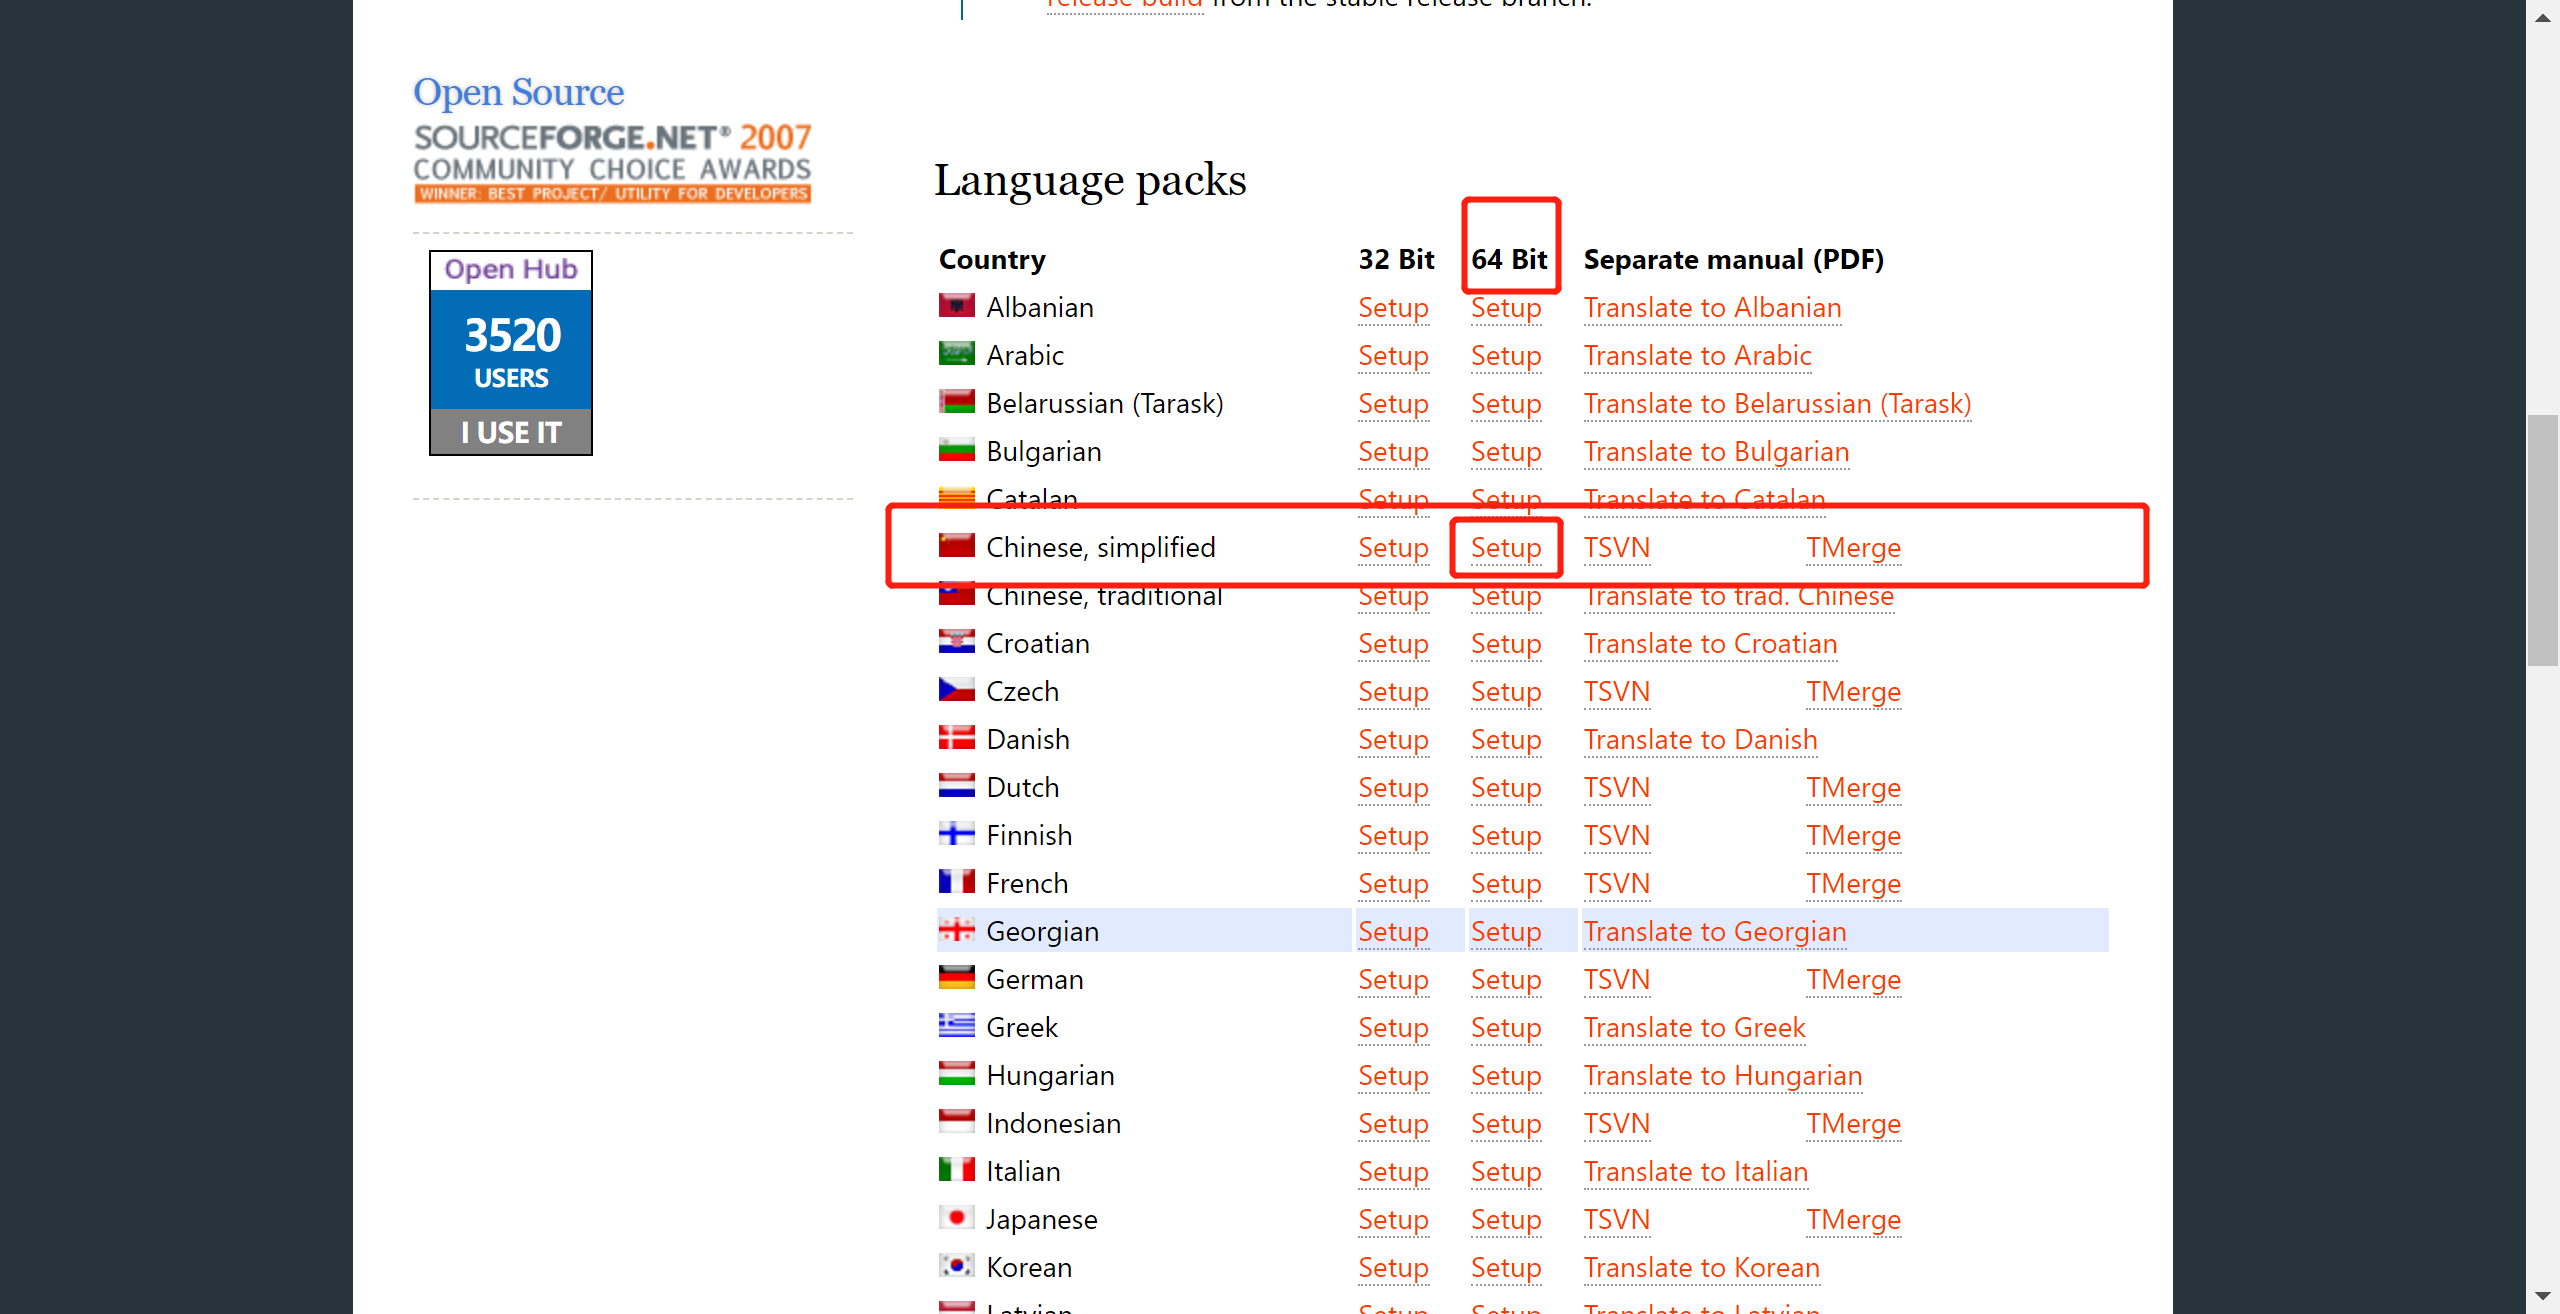Click the scrollbar up arrow
Screen dimensions: 2560x1314
pos(2542,17)
